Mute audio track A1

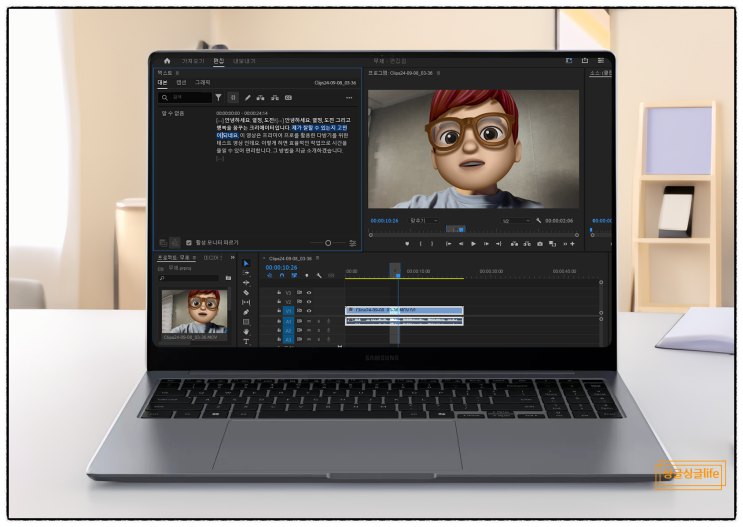309,321
